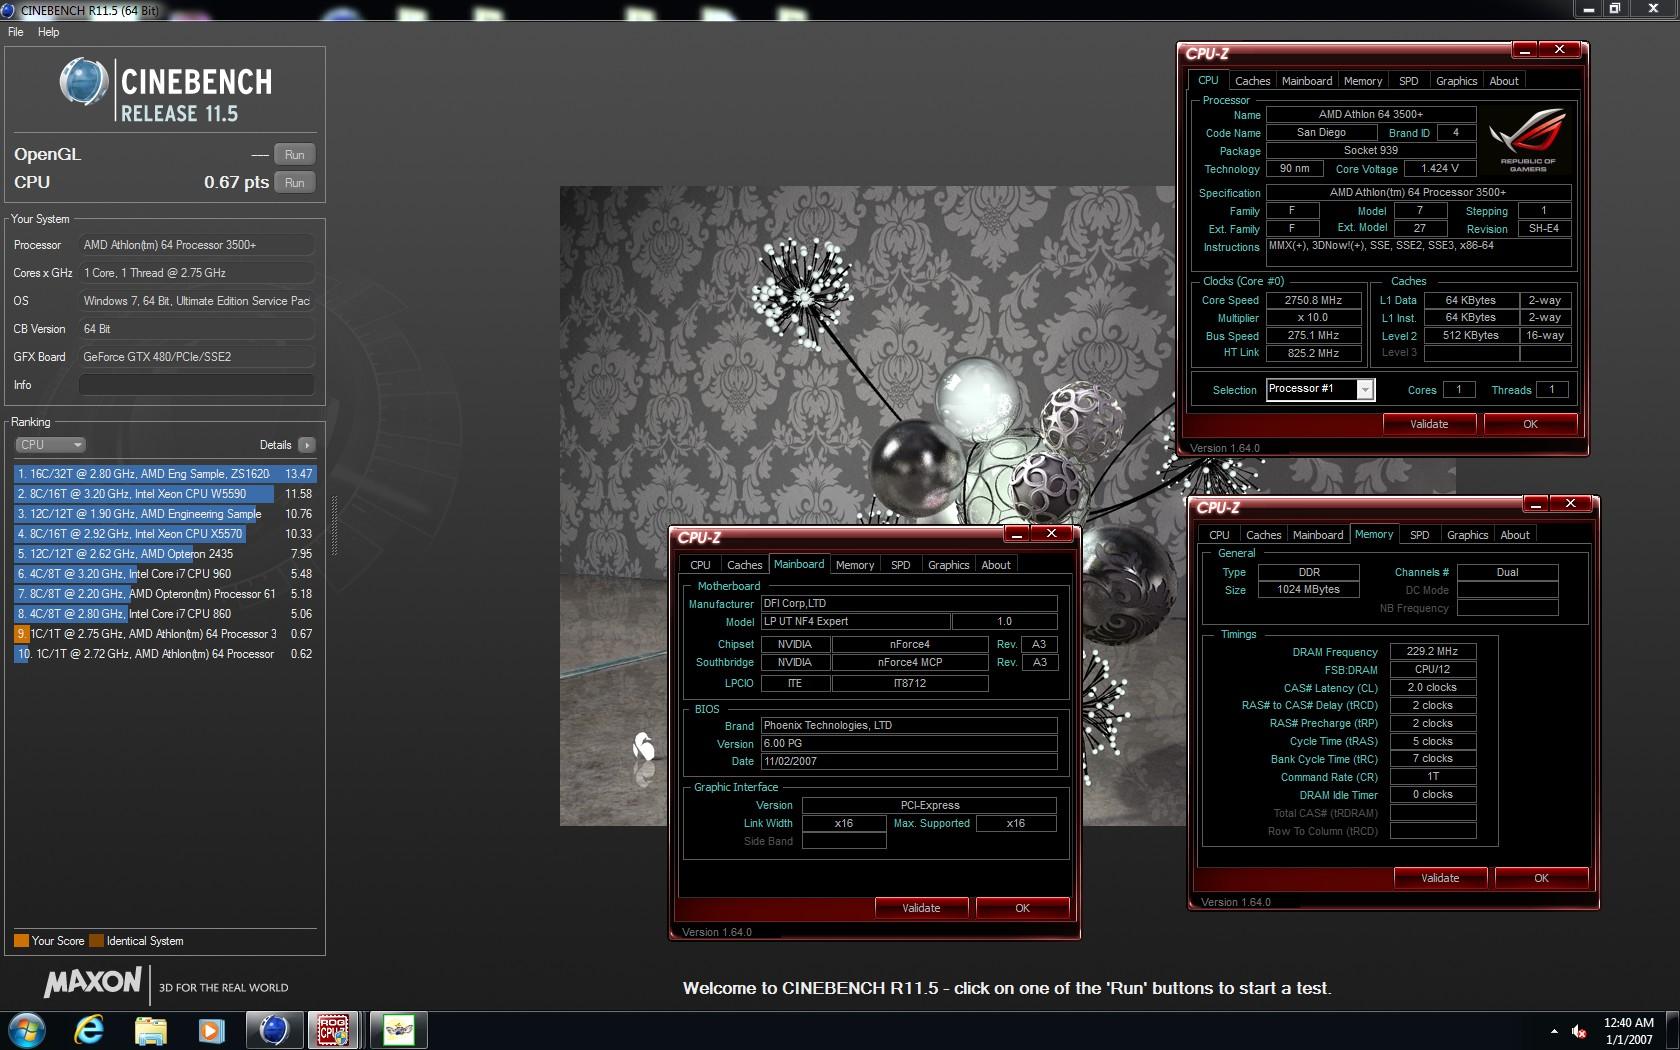The image size is (1680, 1050).
Task: Switch to Graphics tab in Mainboard CPU-Z window
Action: point(948,565)
